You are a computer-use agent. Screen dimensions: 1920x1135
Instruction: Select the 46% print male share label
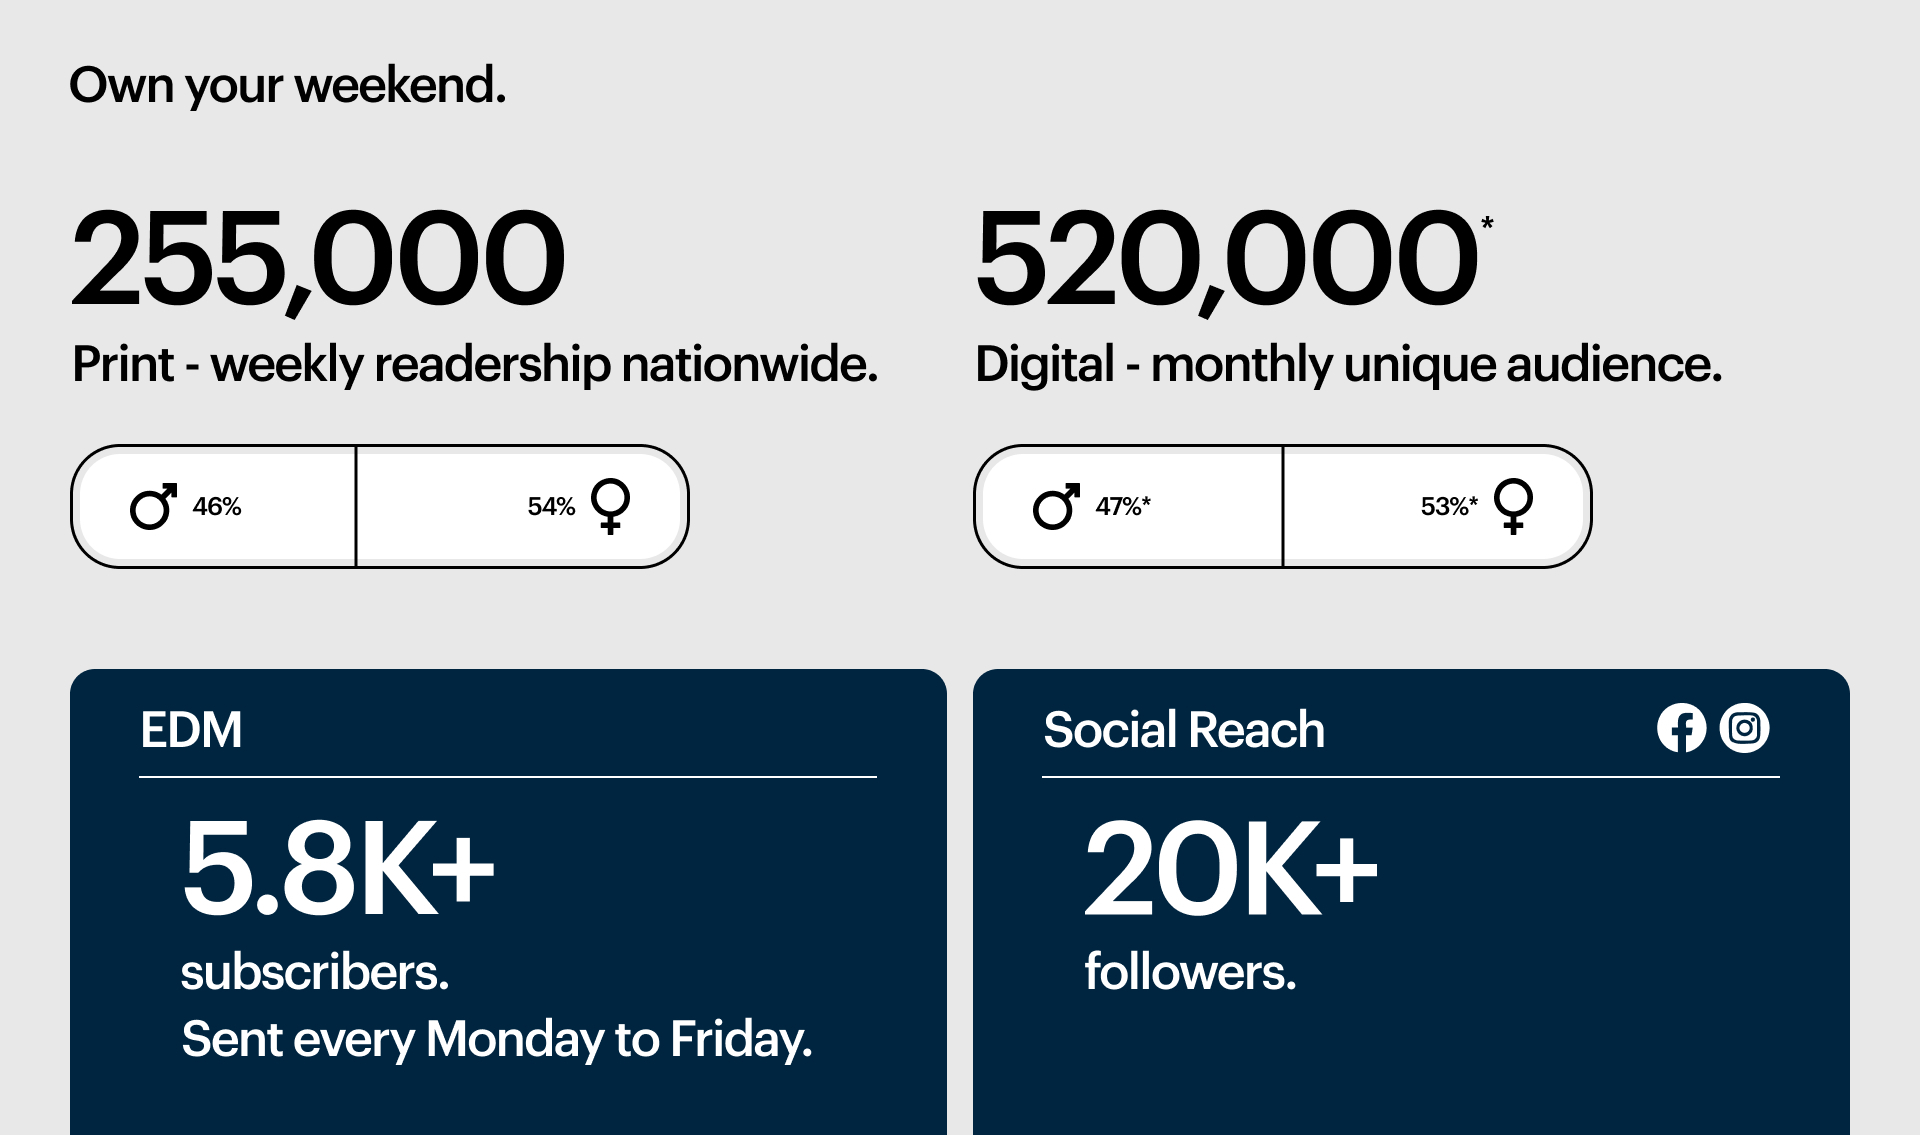pyautogui.click(x=217, y=507)
